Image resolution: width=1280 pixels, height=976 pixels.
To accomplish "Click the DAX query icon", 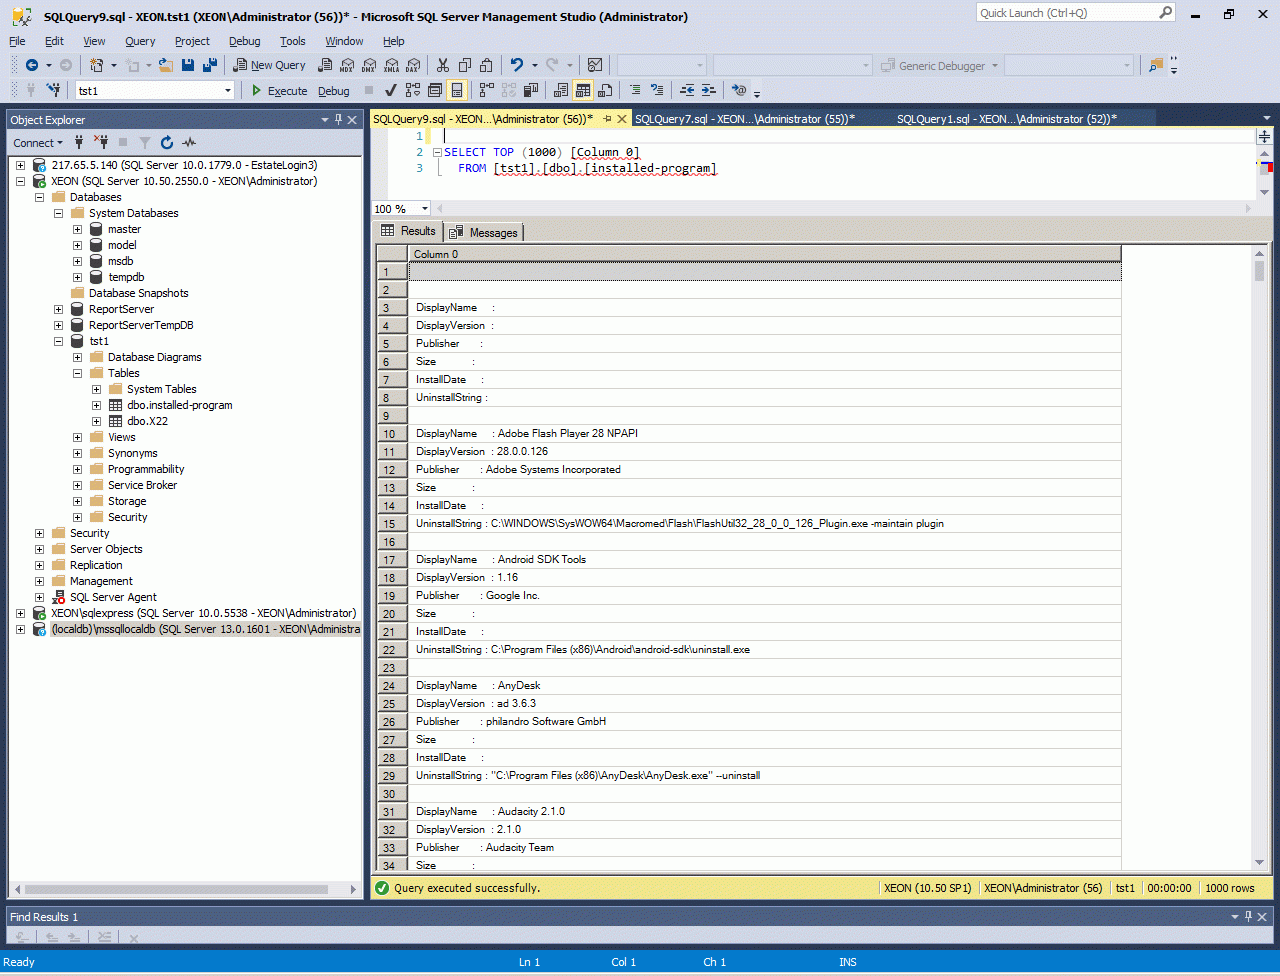I will tap(413, 65).
